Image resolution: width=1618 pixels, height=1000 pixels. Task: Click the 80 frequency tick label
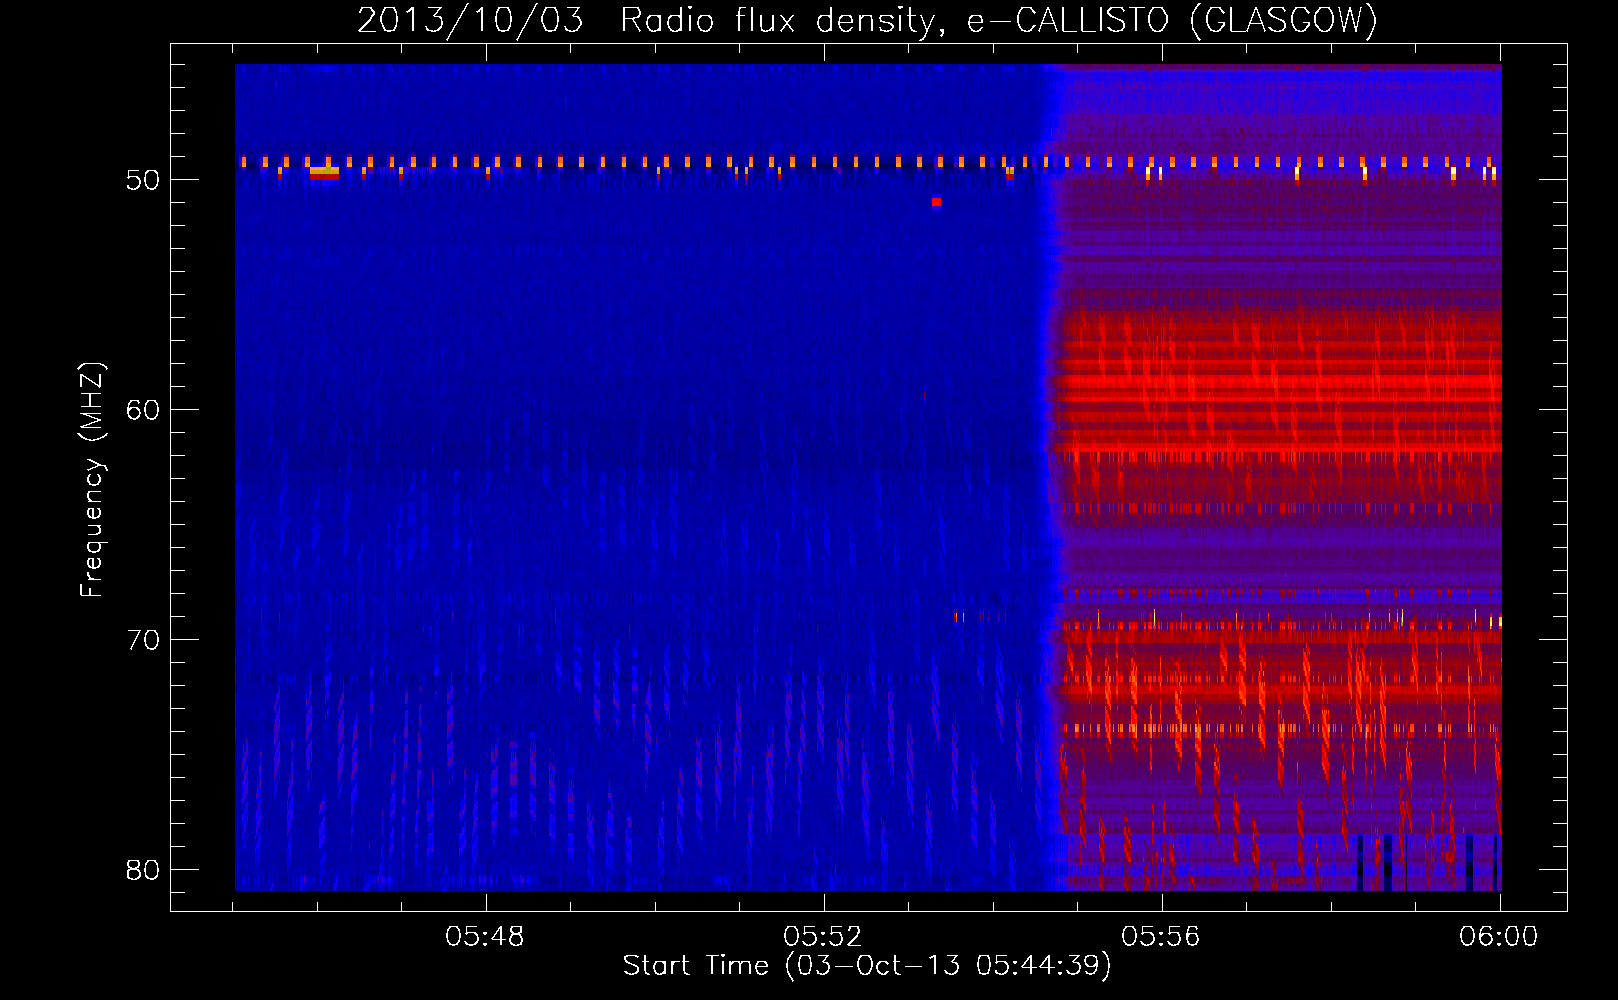(x=143, y=870)
